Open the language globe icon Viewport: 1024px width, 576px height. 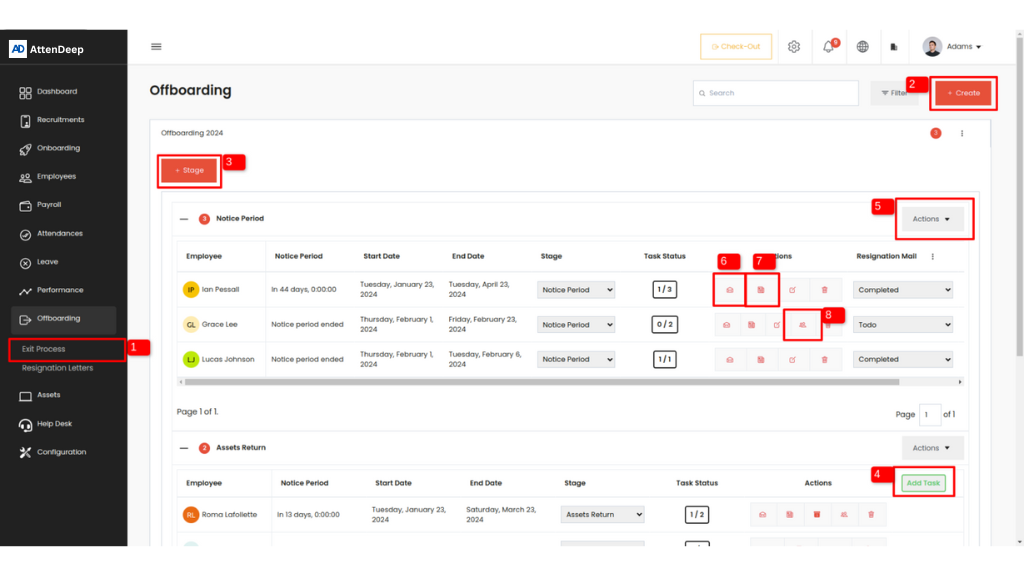click(862, 47)
